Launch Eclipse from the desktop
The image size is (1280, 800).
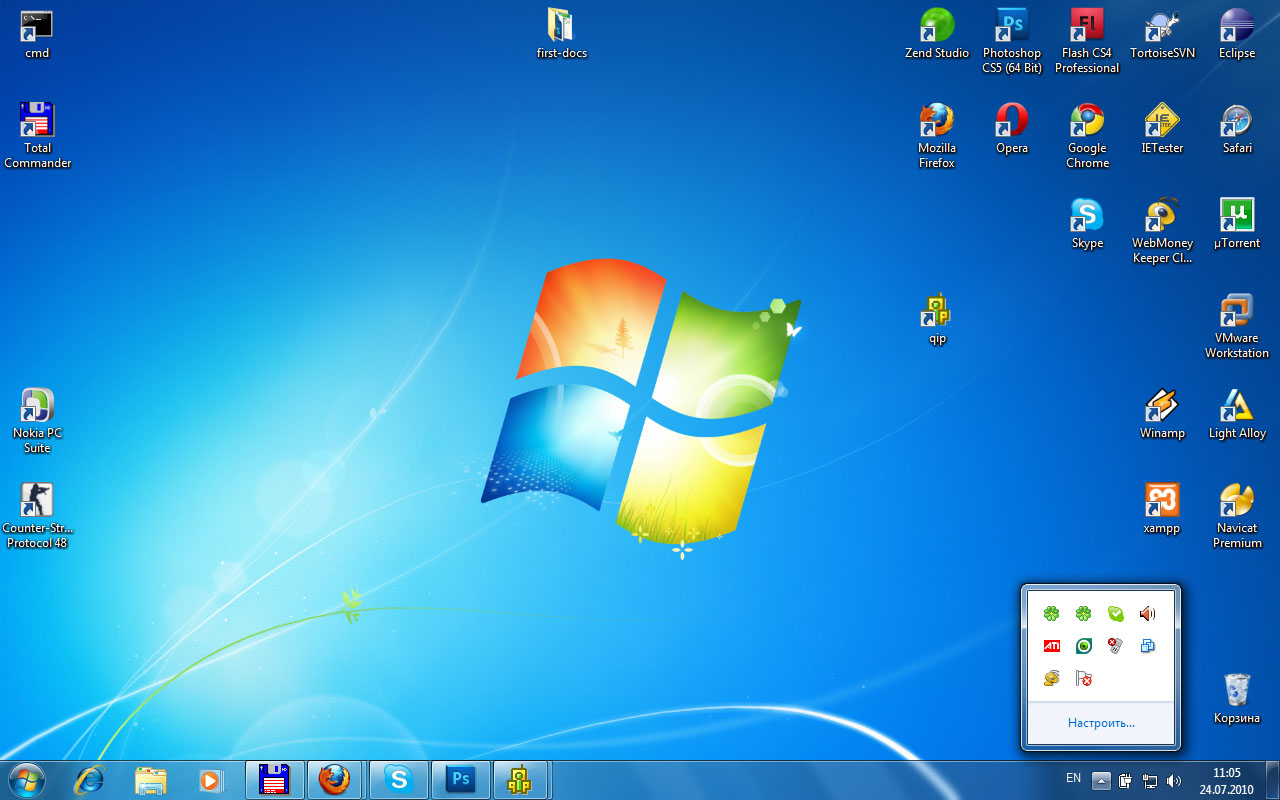1237,35
